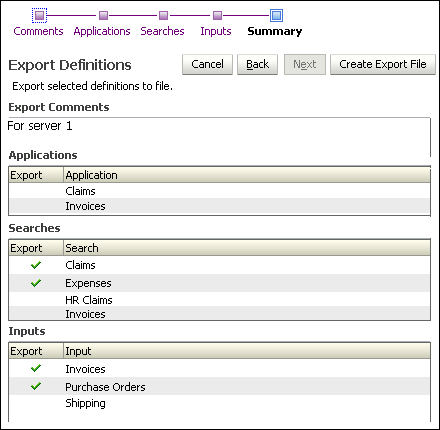This screenshot has height=430, width=440.
Task: Jump to the Searches train step label
Action: click(x=162, y=31)
